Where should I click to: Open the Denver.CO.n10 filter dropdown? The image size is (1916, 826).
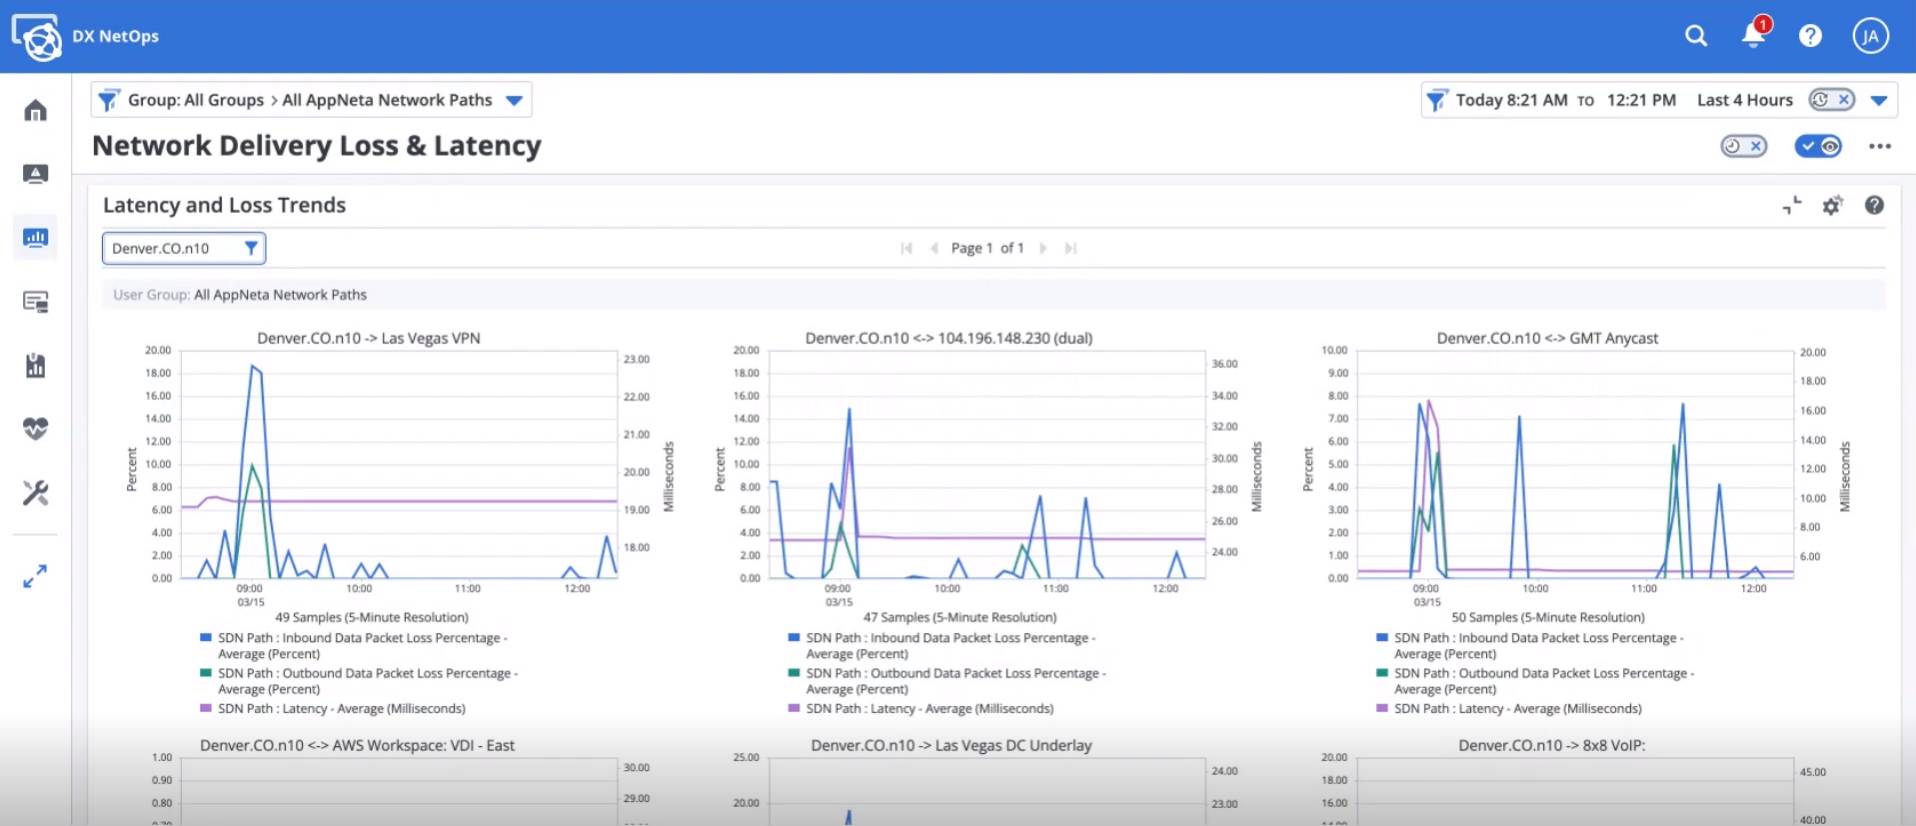coord(184,248)
